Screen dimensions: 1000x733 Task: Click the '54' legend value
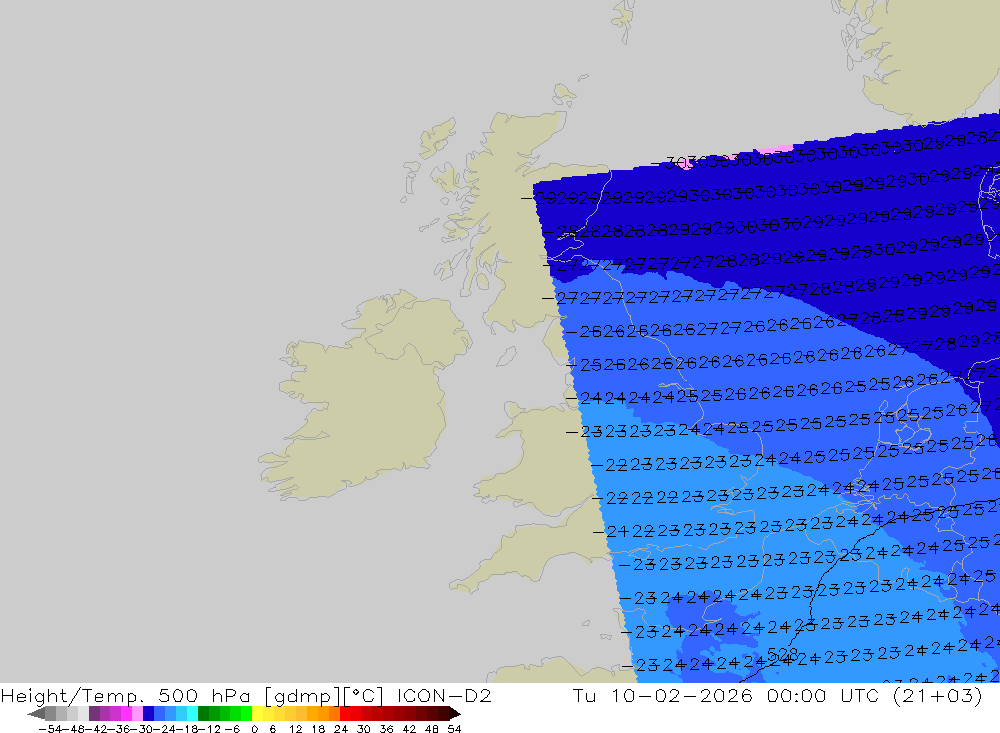pos(454,729)
